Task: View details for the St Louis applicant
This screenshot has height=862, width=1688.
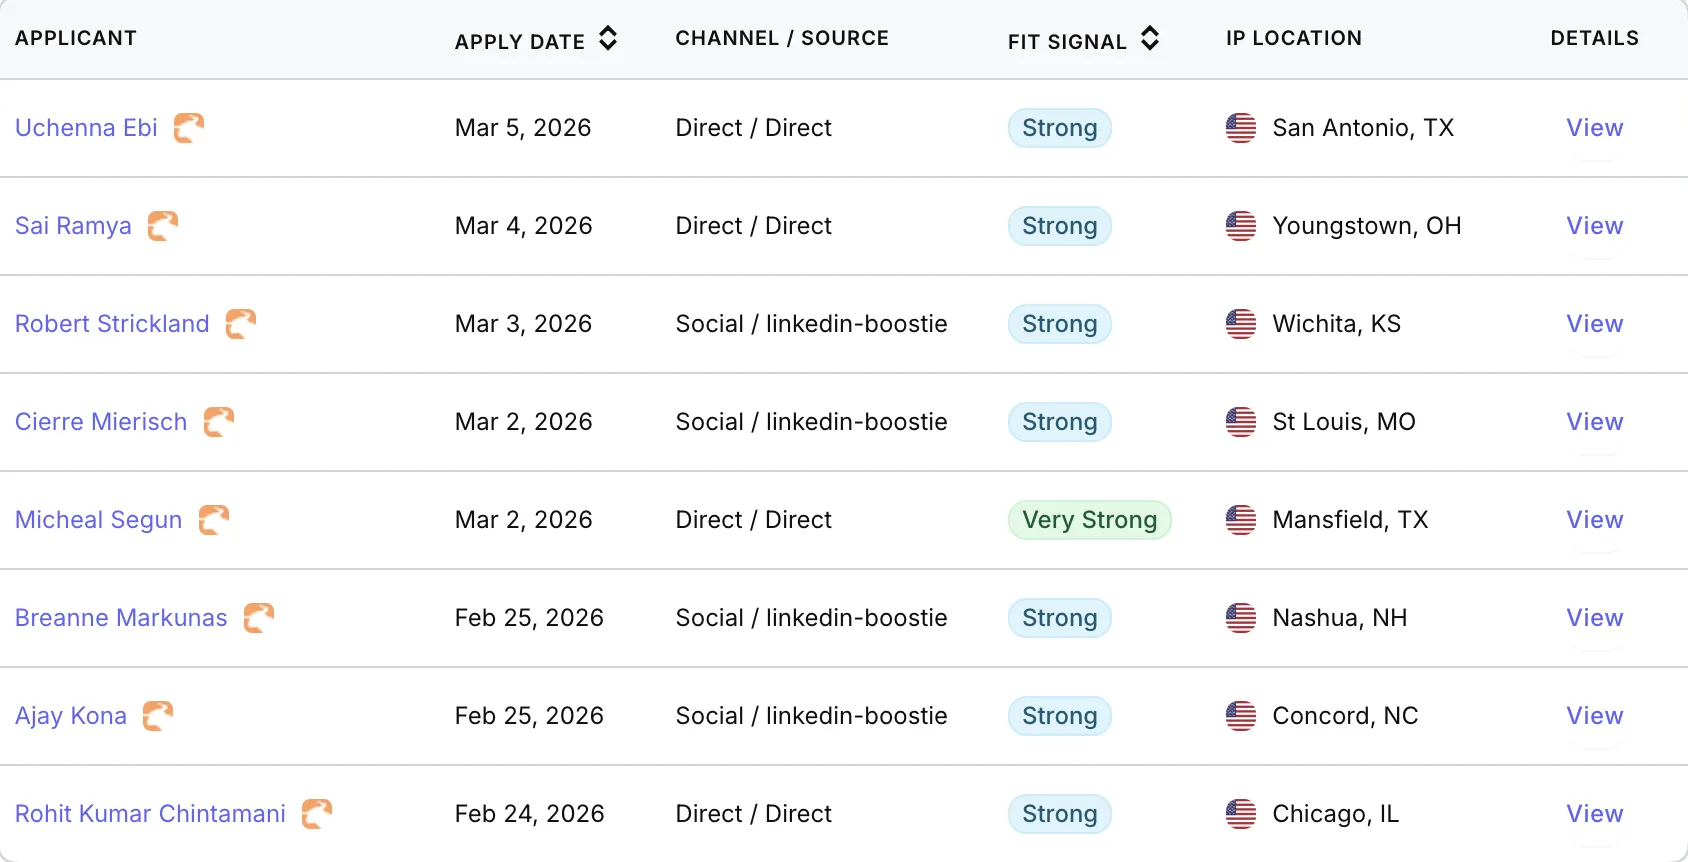Action: click(x=1594, y=422)
